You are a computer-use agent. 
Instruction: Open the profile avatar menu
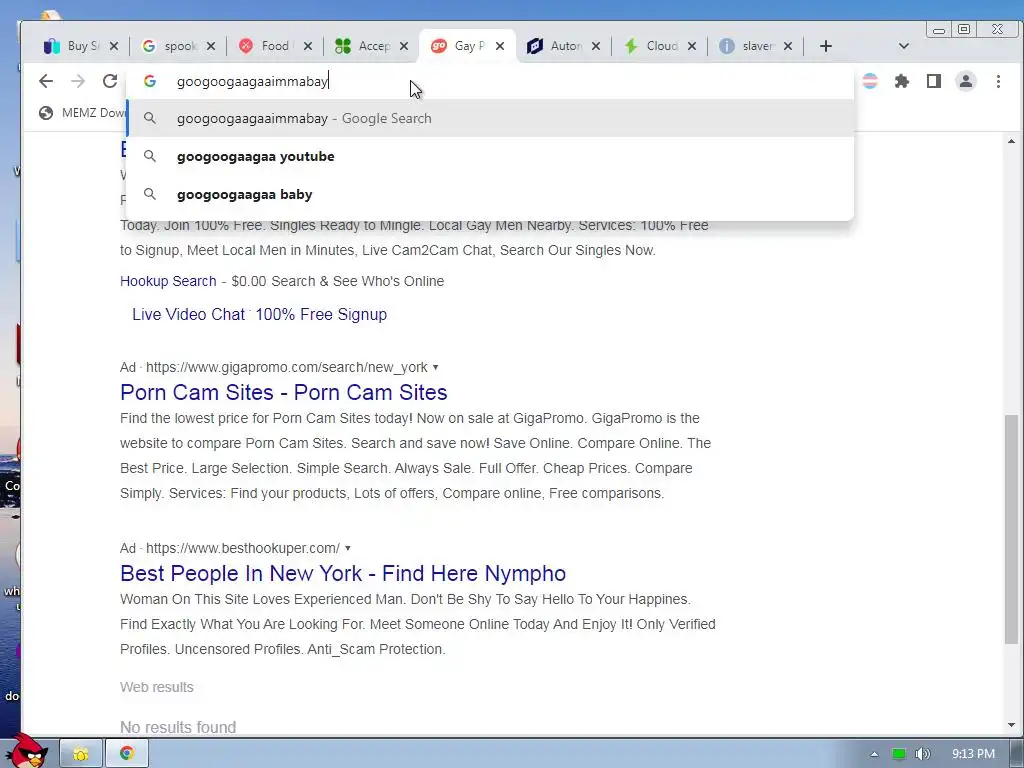(966, 81)
